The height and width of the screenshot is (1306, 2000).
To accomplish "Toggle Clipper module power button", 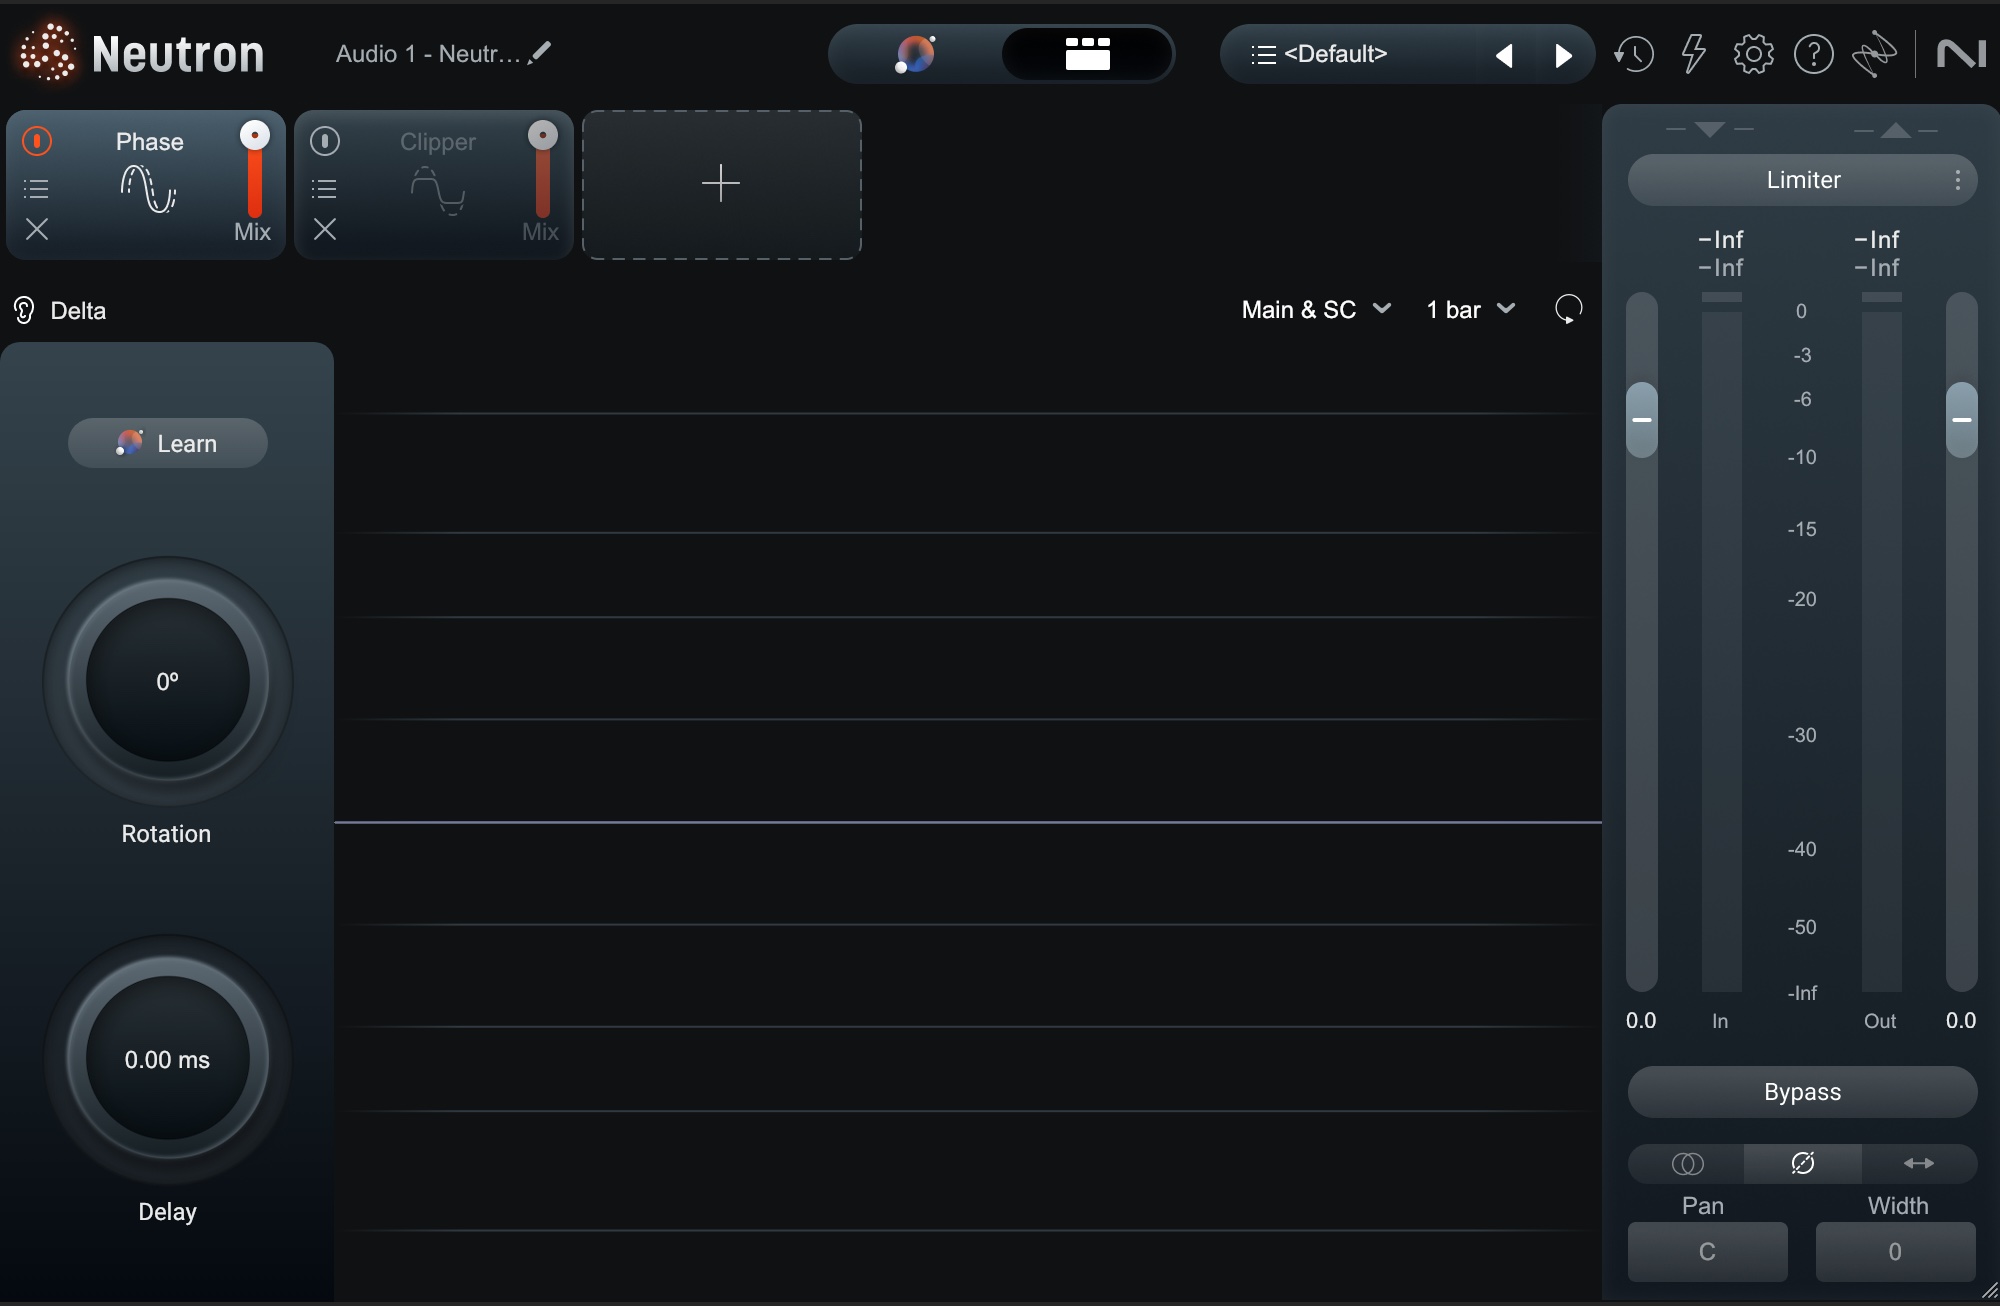I will point(325,141).
